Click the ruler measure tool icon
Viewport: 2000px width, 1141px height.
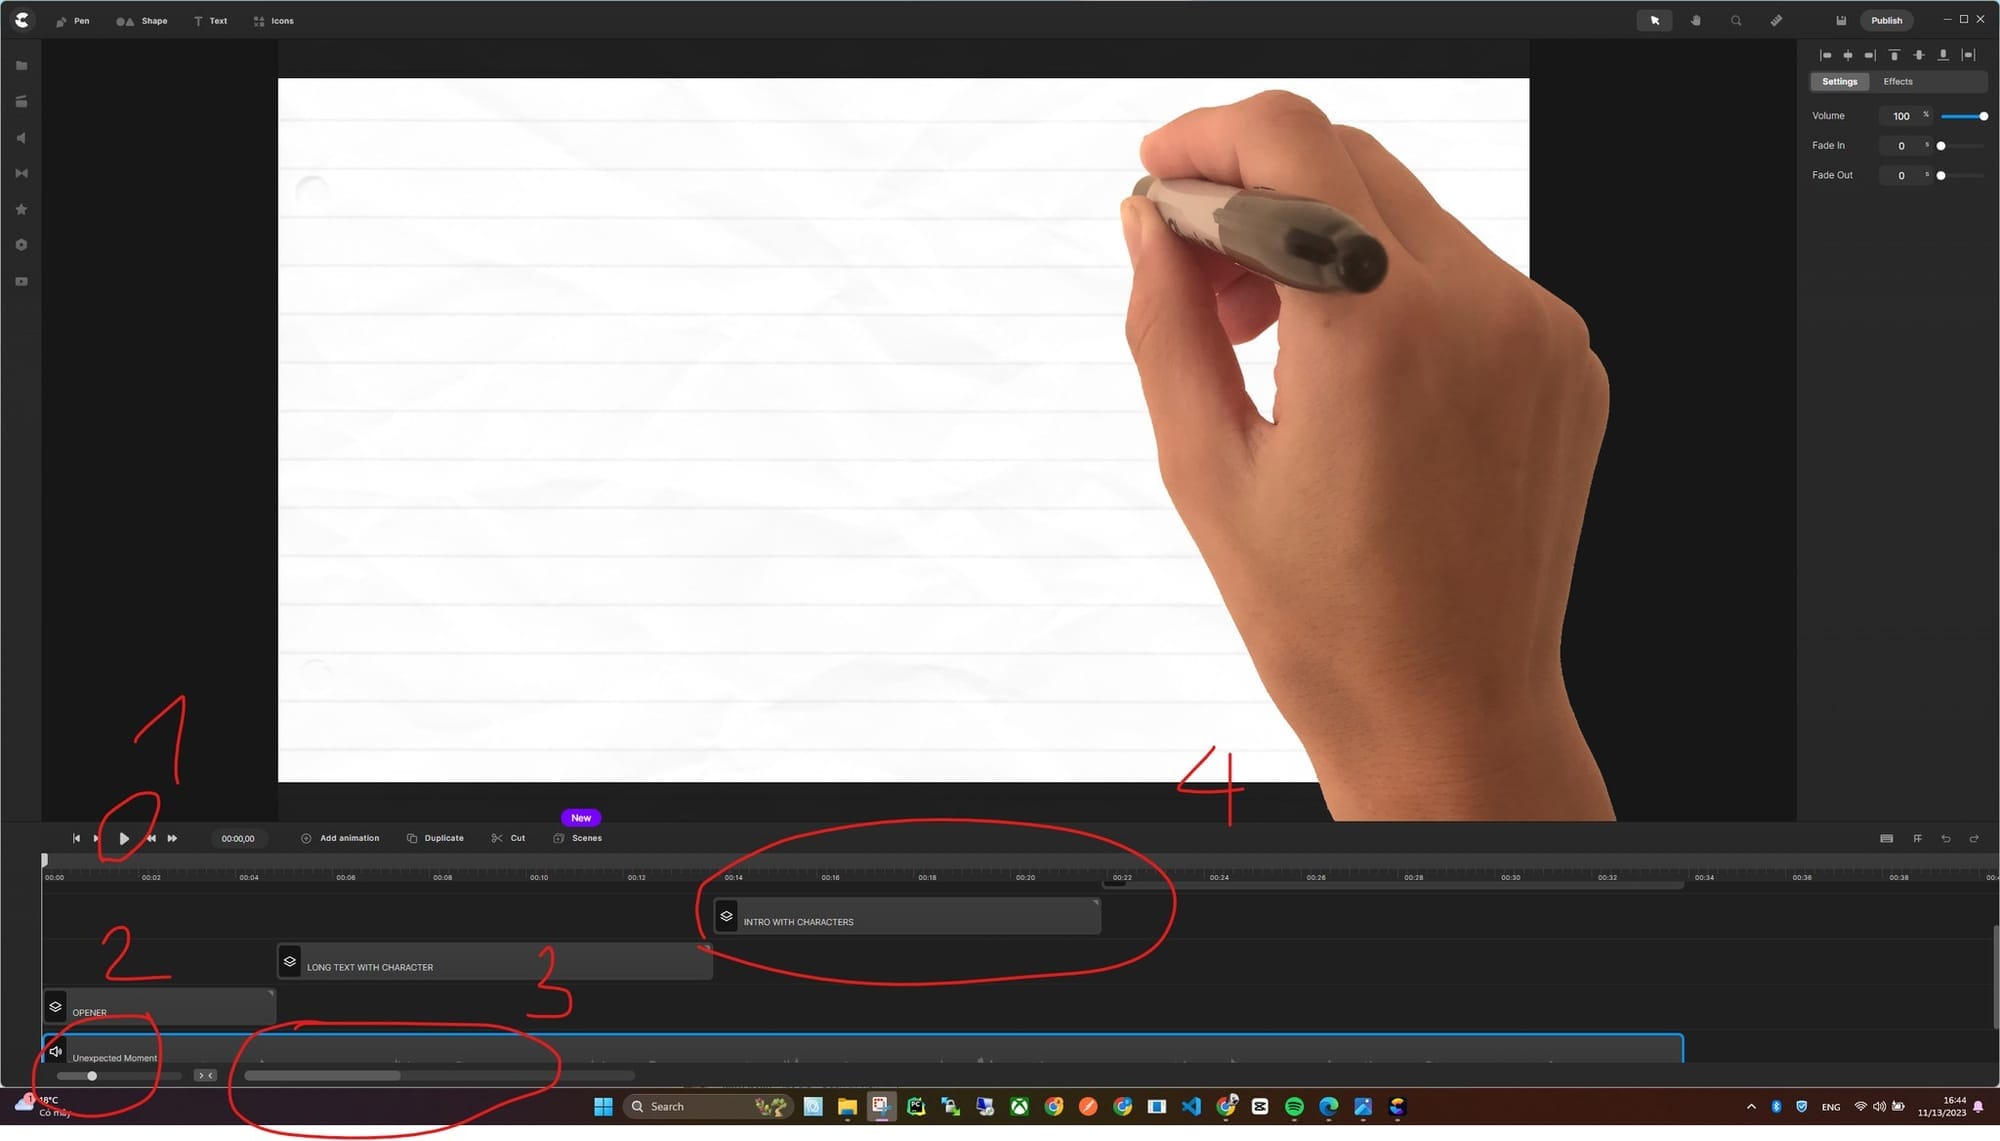coord(1776,21)
